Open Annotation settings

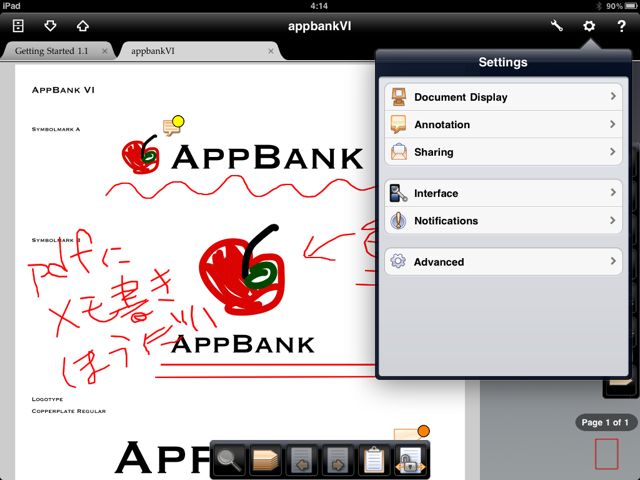pos(503,124)
